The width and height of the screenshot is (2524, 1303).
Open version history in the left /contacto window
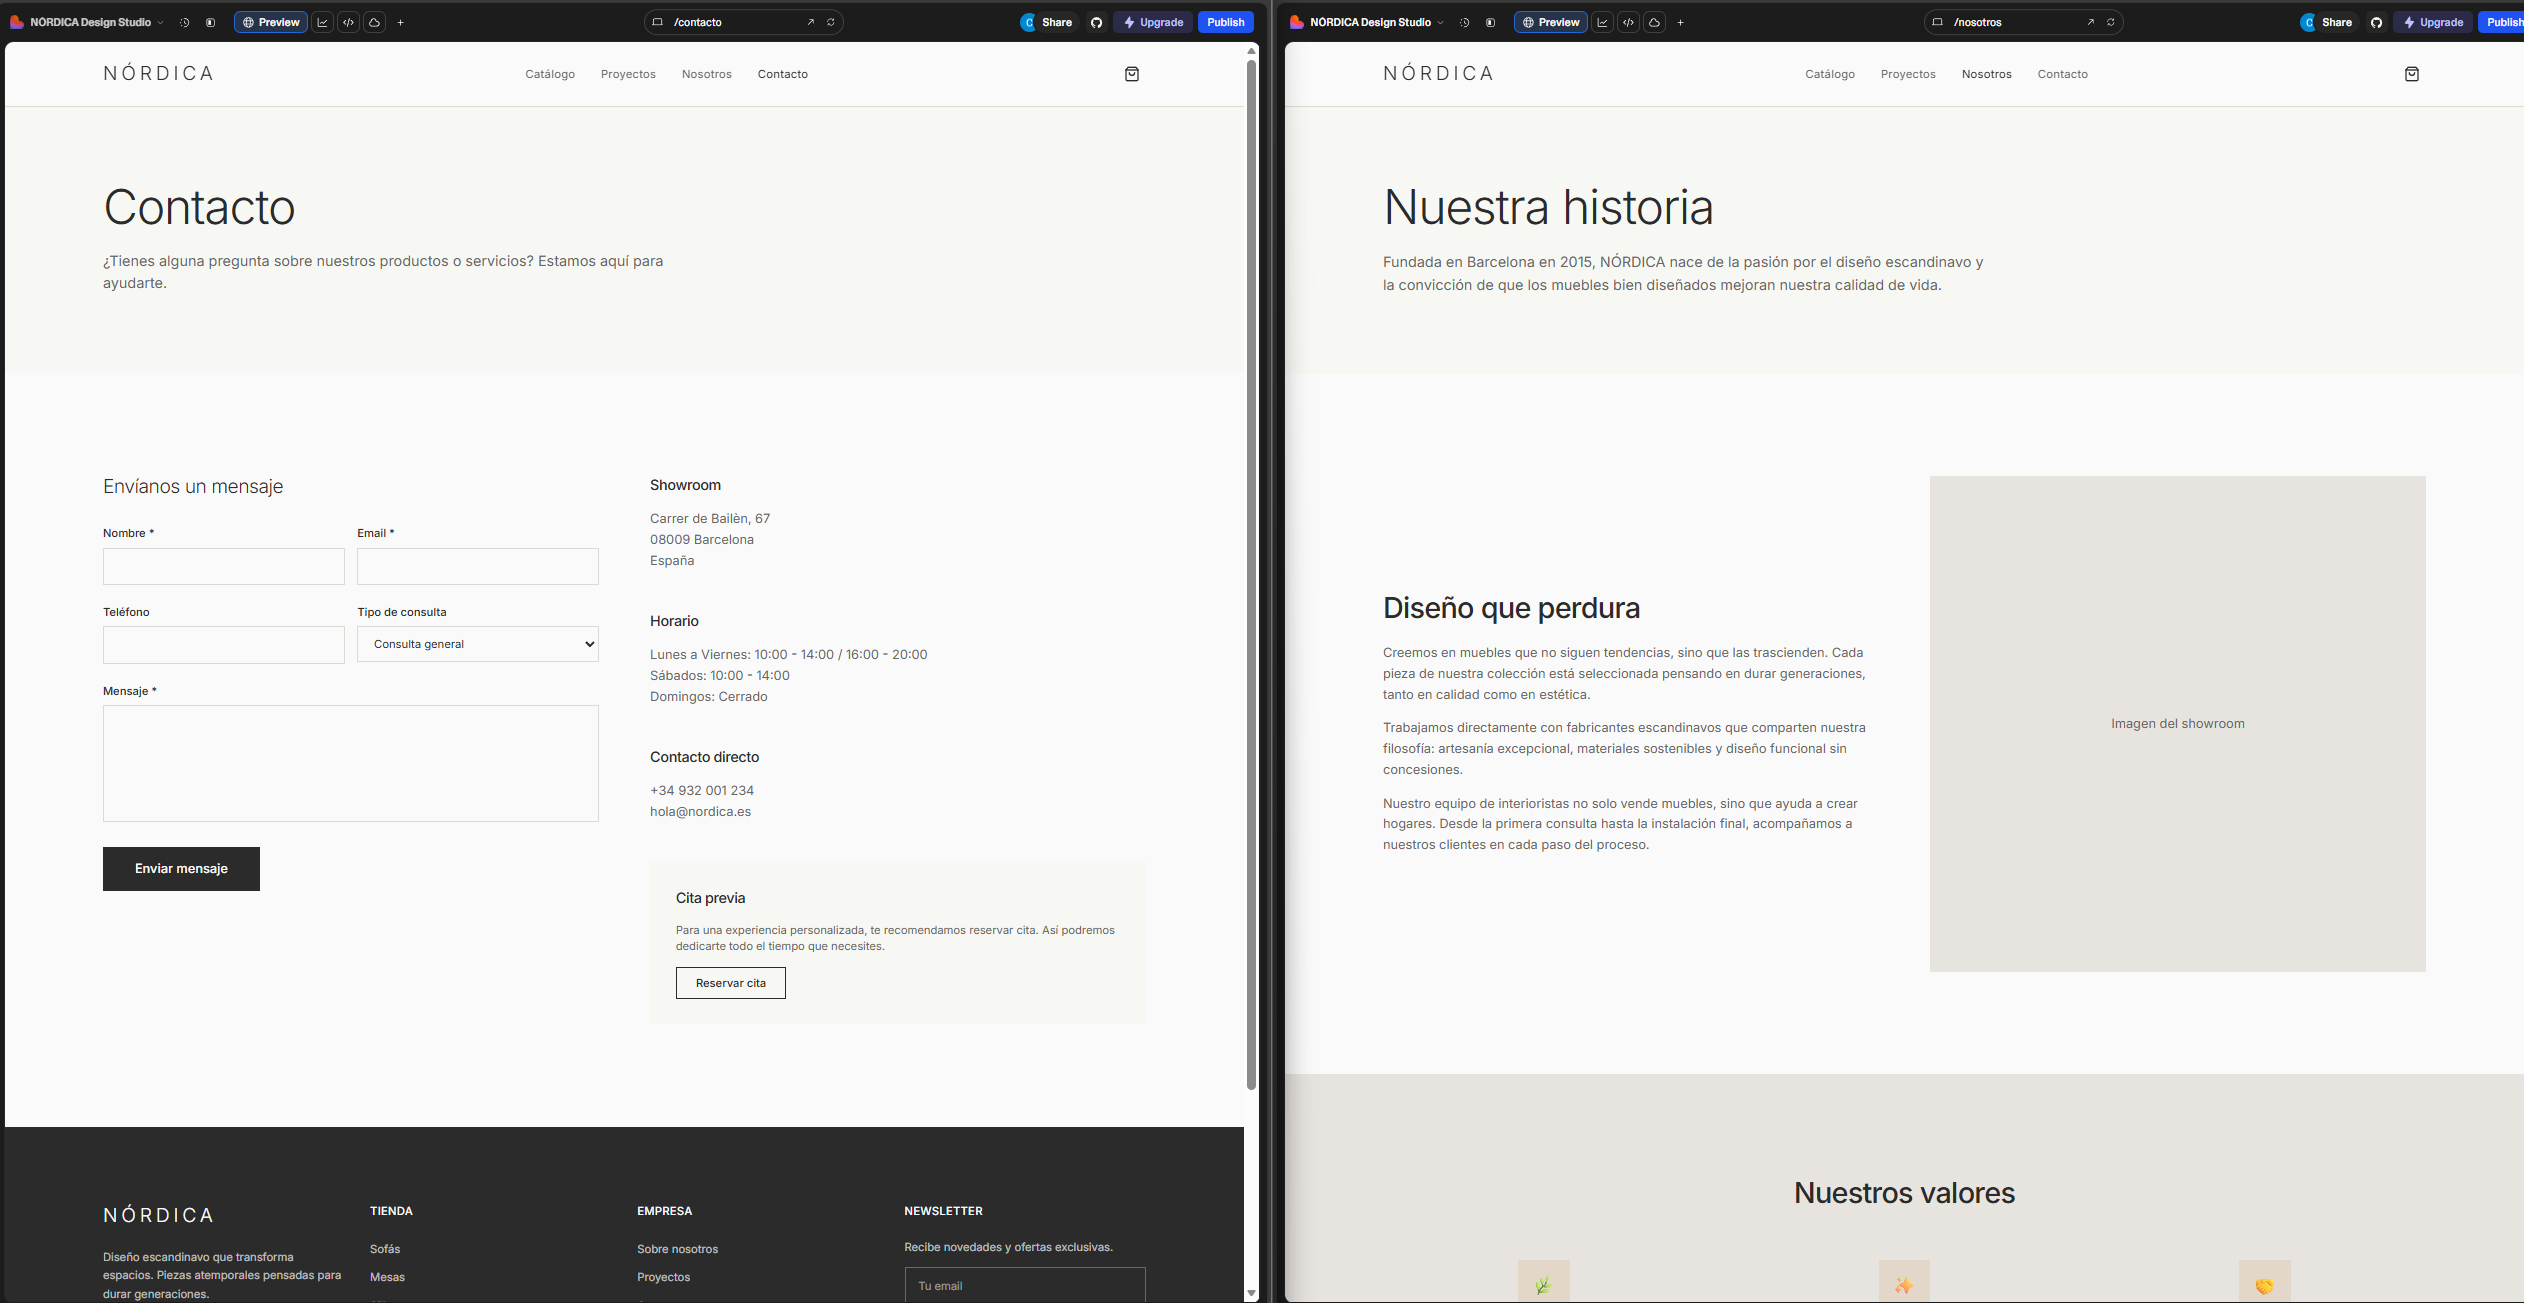(x=185, y=22)
